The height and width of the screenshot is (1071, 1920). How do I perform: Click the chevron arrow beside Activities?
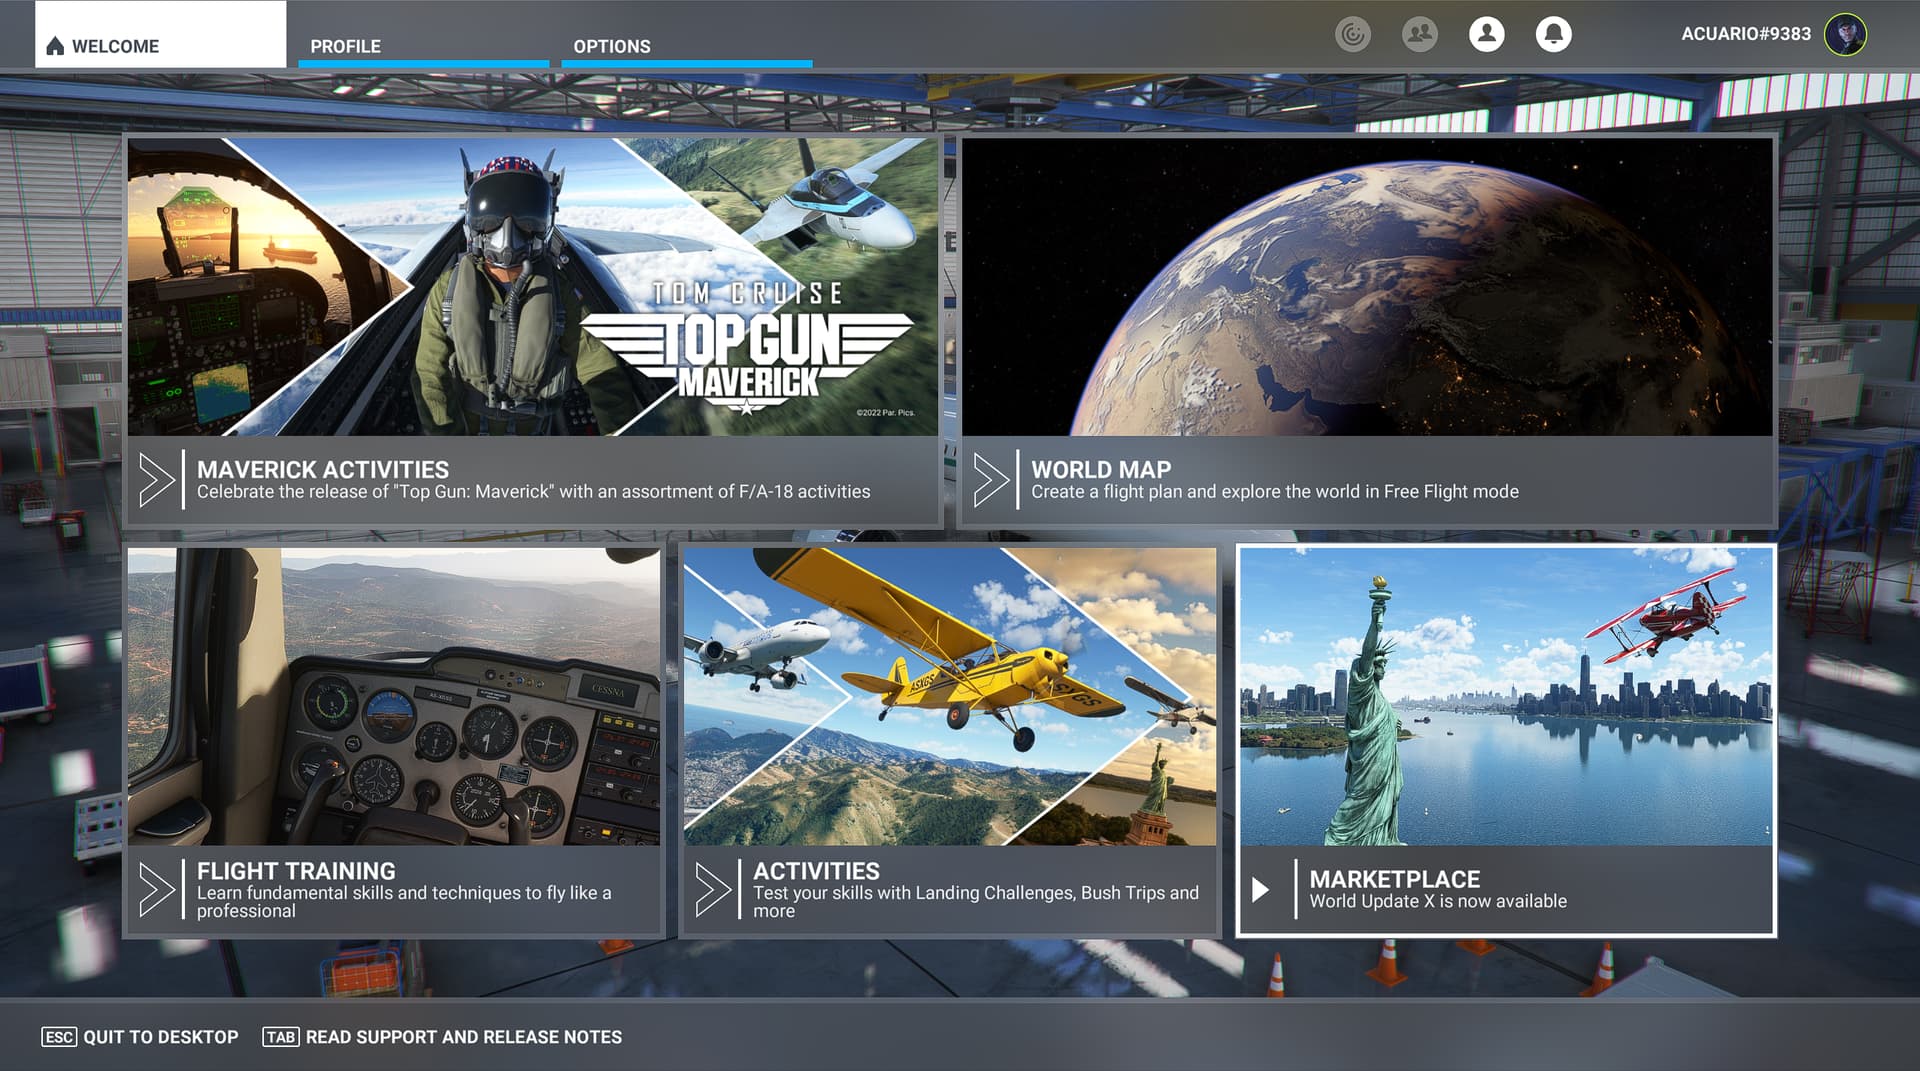[713, 889]
